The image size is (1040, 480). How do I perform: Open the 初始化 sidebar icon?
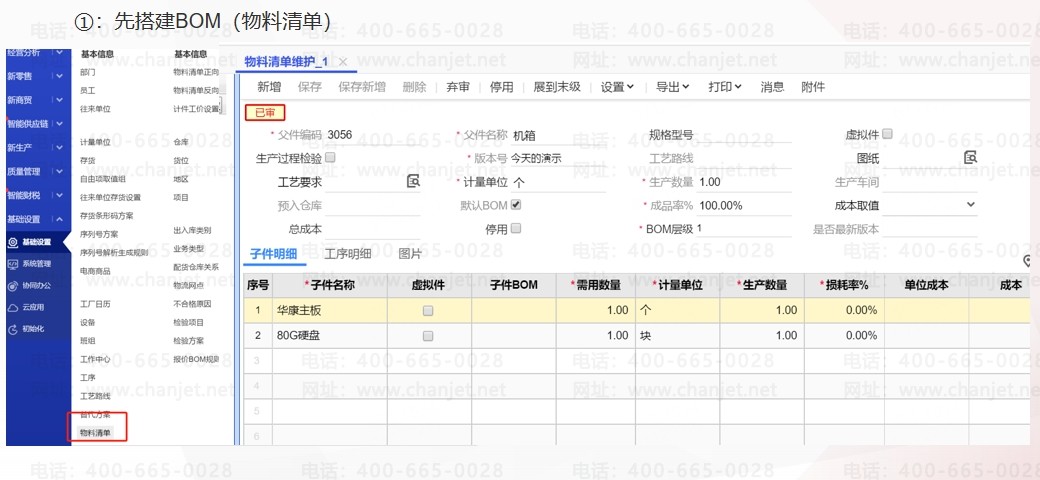point(13,329)
